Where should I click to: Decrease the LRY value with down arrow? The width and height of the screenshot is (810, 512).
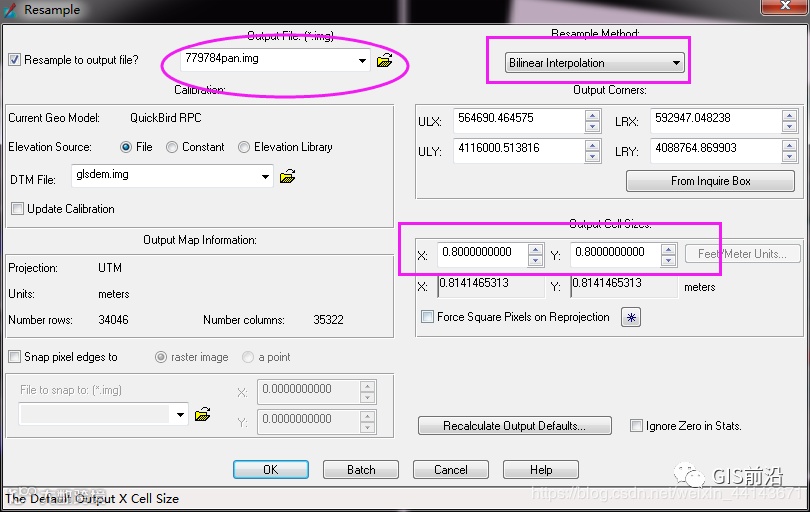[789, 157]
